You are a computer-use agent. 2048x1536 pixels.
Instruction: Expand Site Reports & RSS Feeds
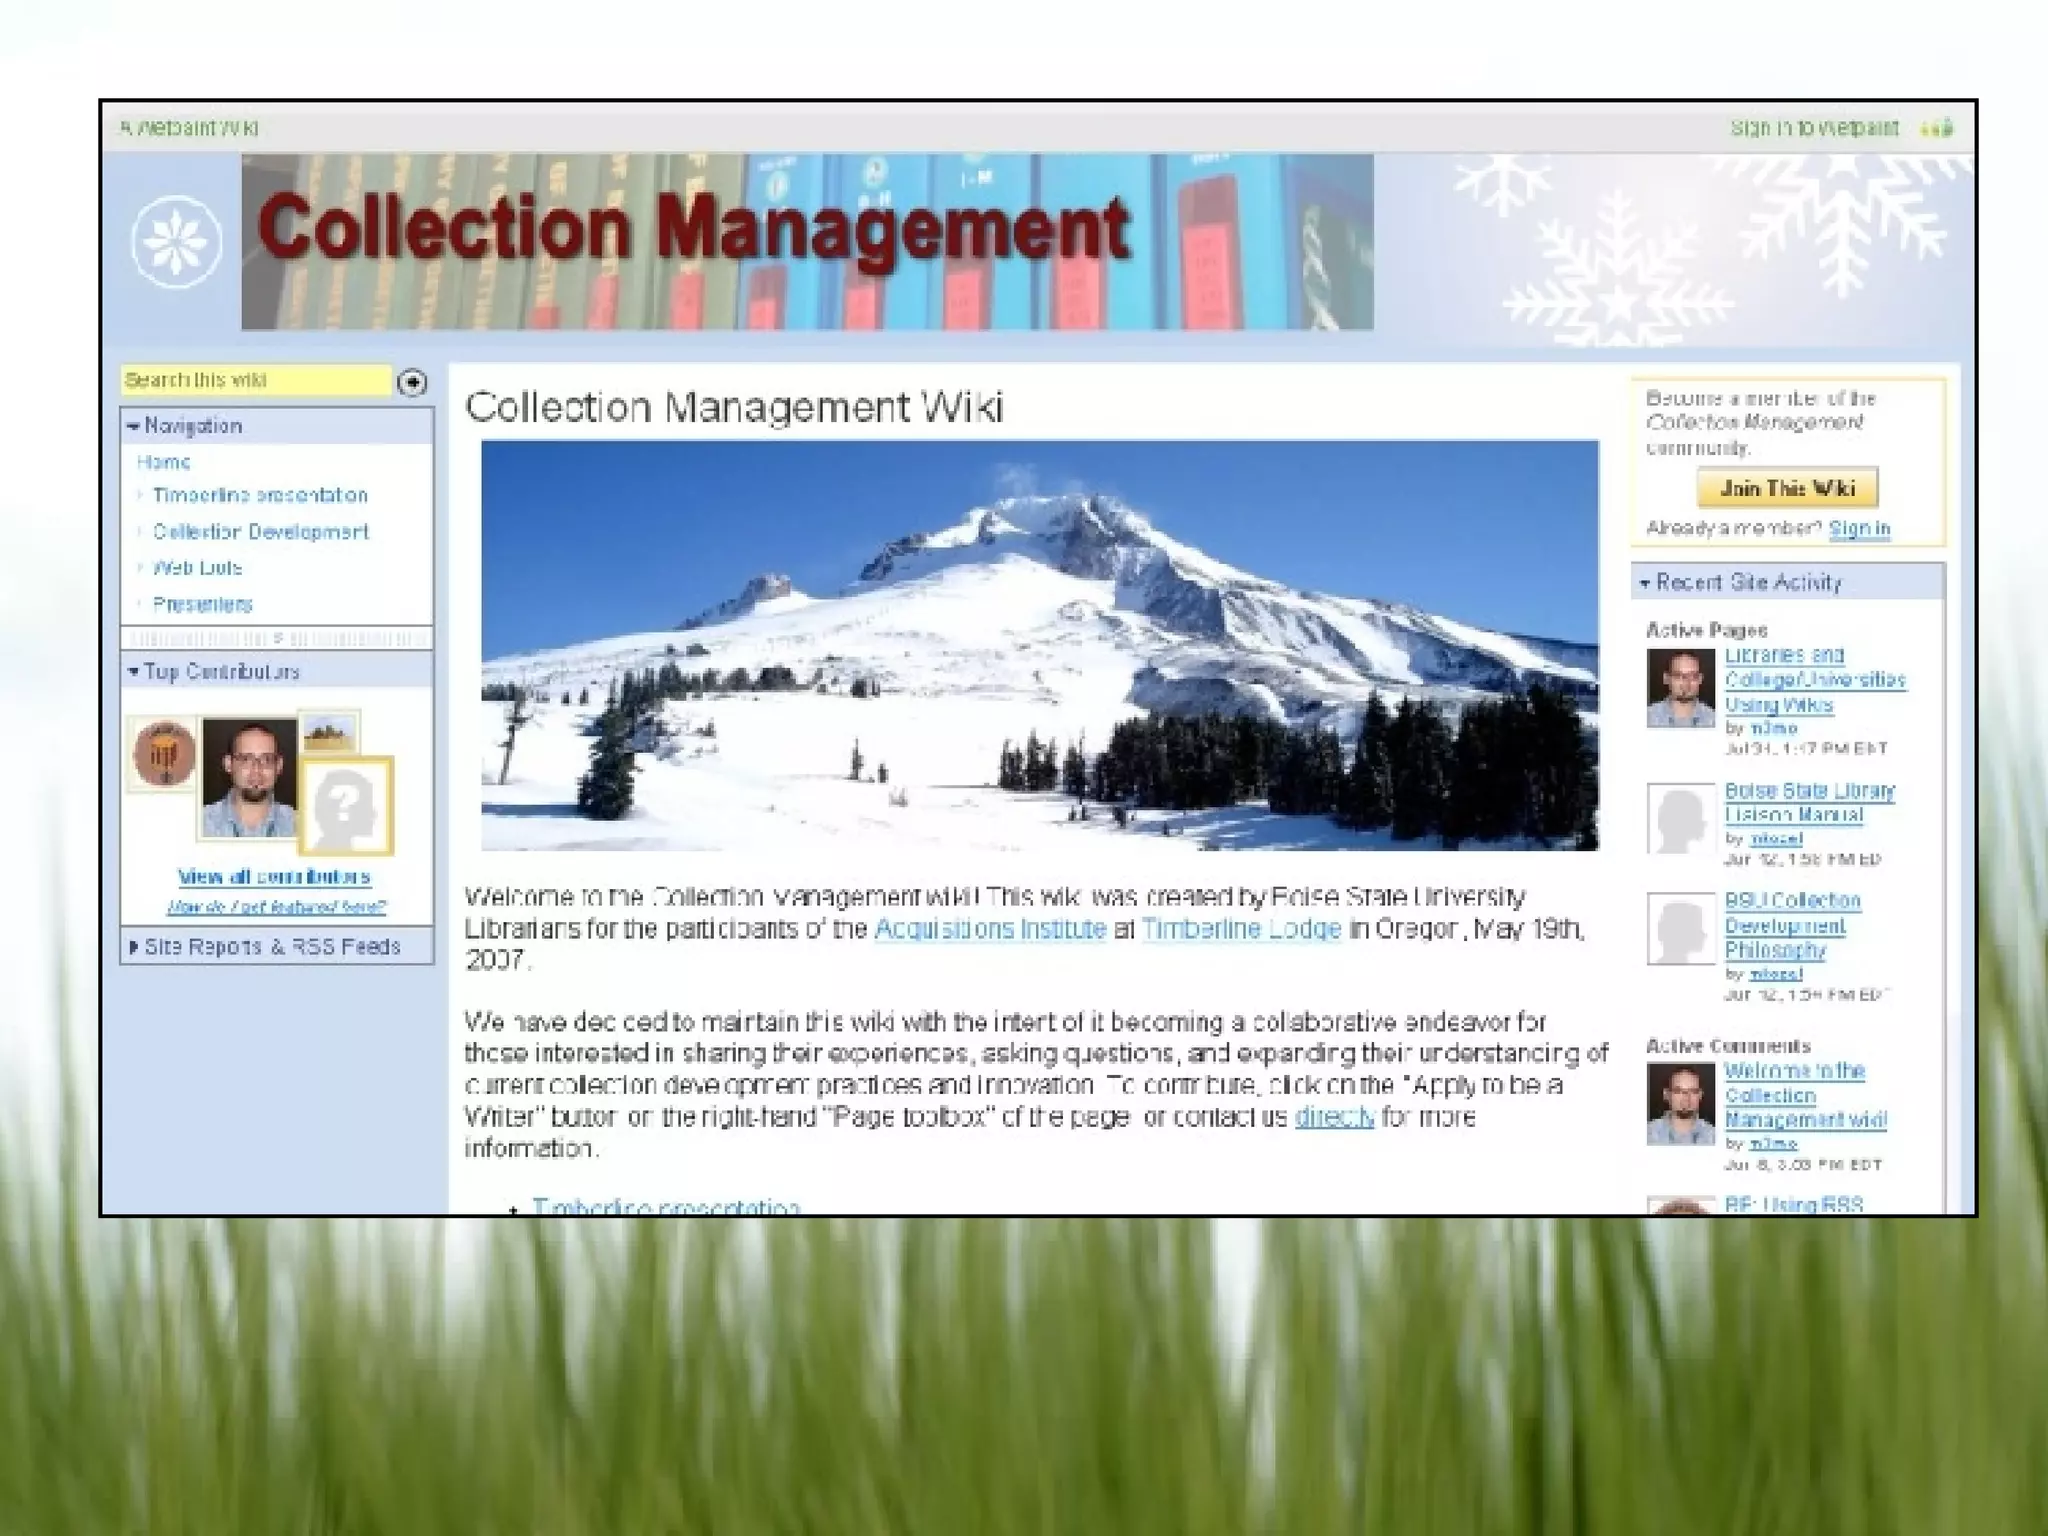(x=133, y=946)
